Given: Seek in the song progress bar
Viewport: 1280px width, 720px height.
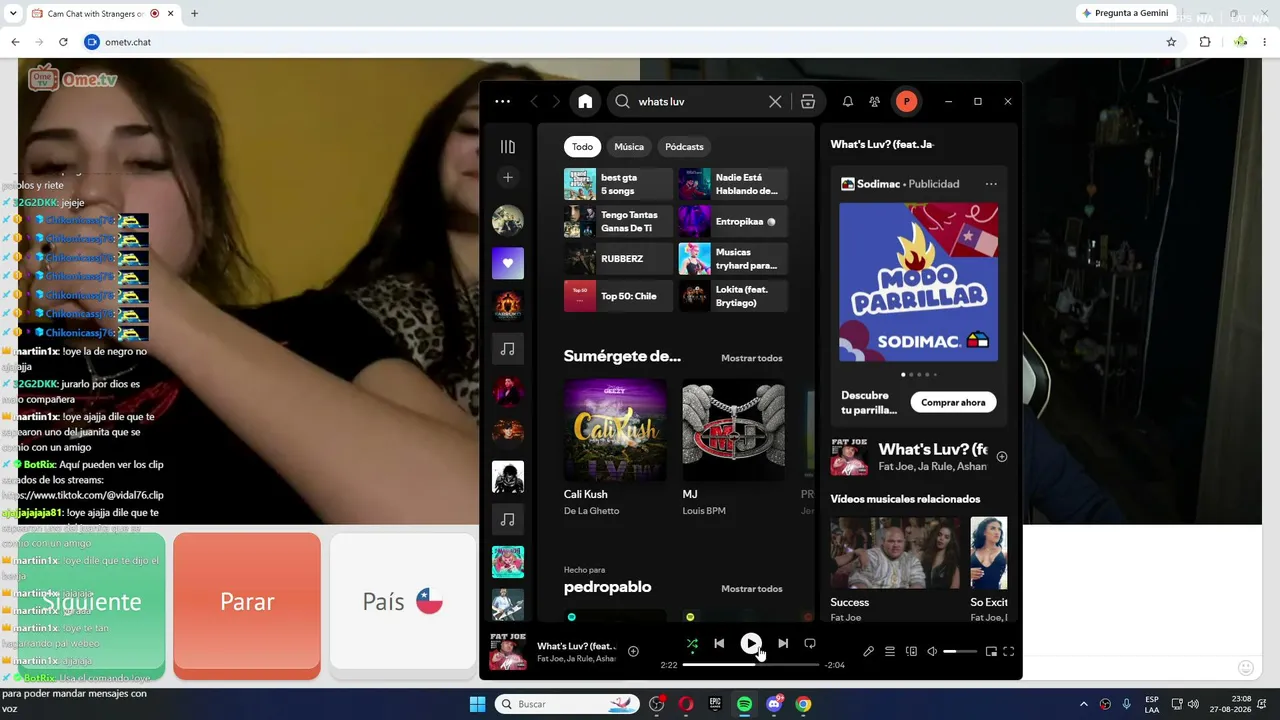Looking at the screenshot, I should pyautogui.click(x=751, y=665).
